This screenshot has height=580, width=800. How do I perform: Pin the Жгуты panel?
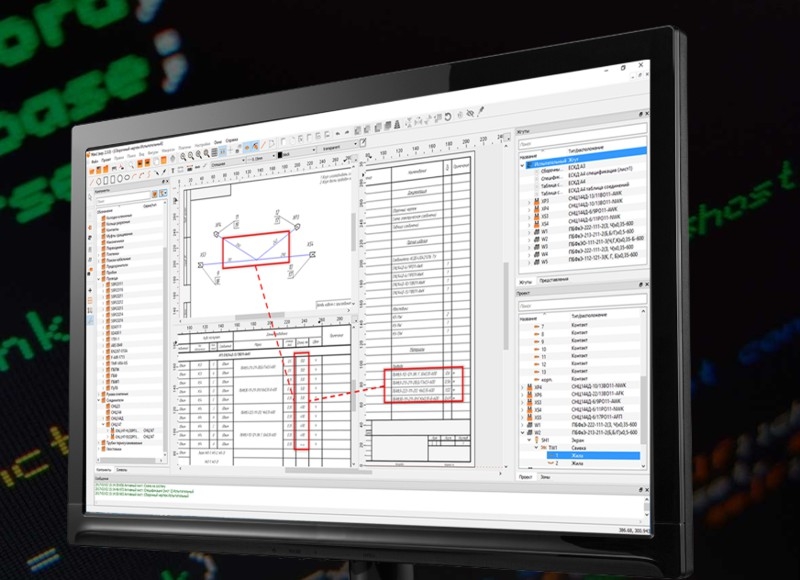640,114
